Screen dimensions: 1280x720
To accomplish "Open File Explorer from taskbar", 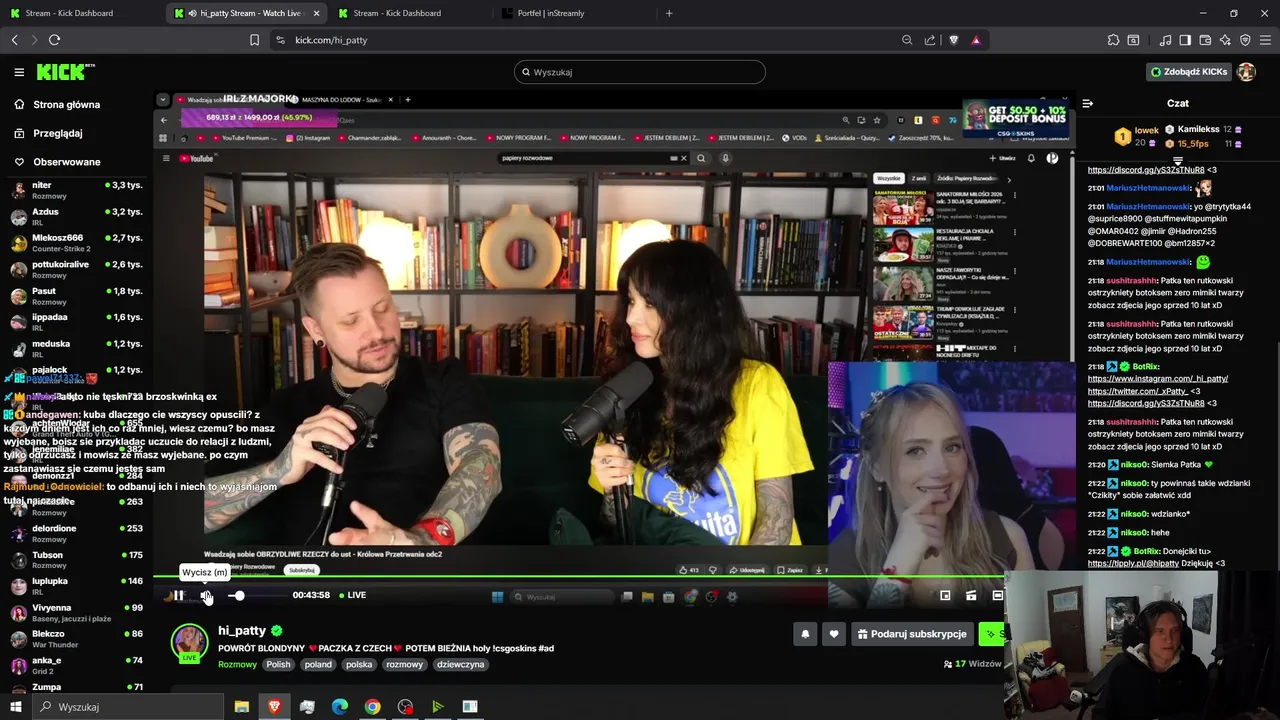I will [241, 707].
